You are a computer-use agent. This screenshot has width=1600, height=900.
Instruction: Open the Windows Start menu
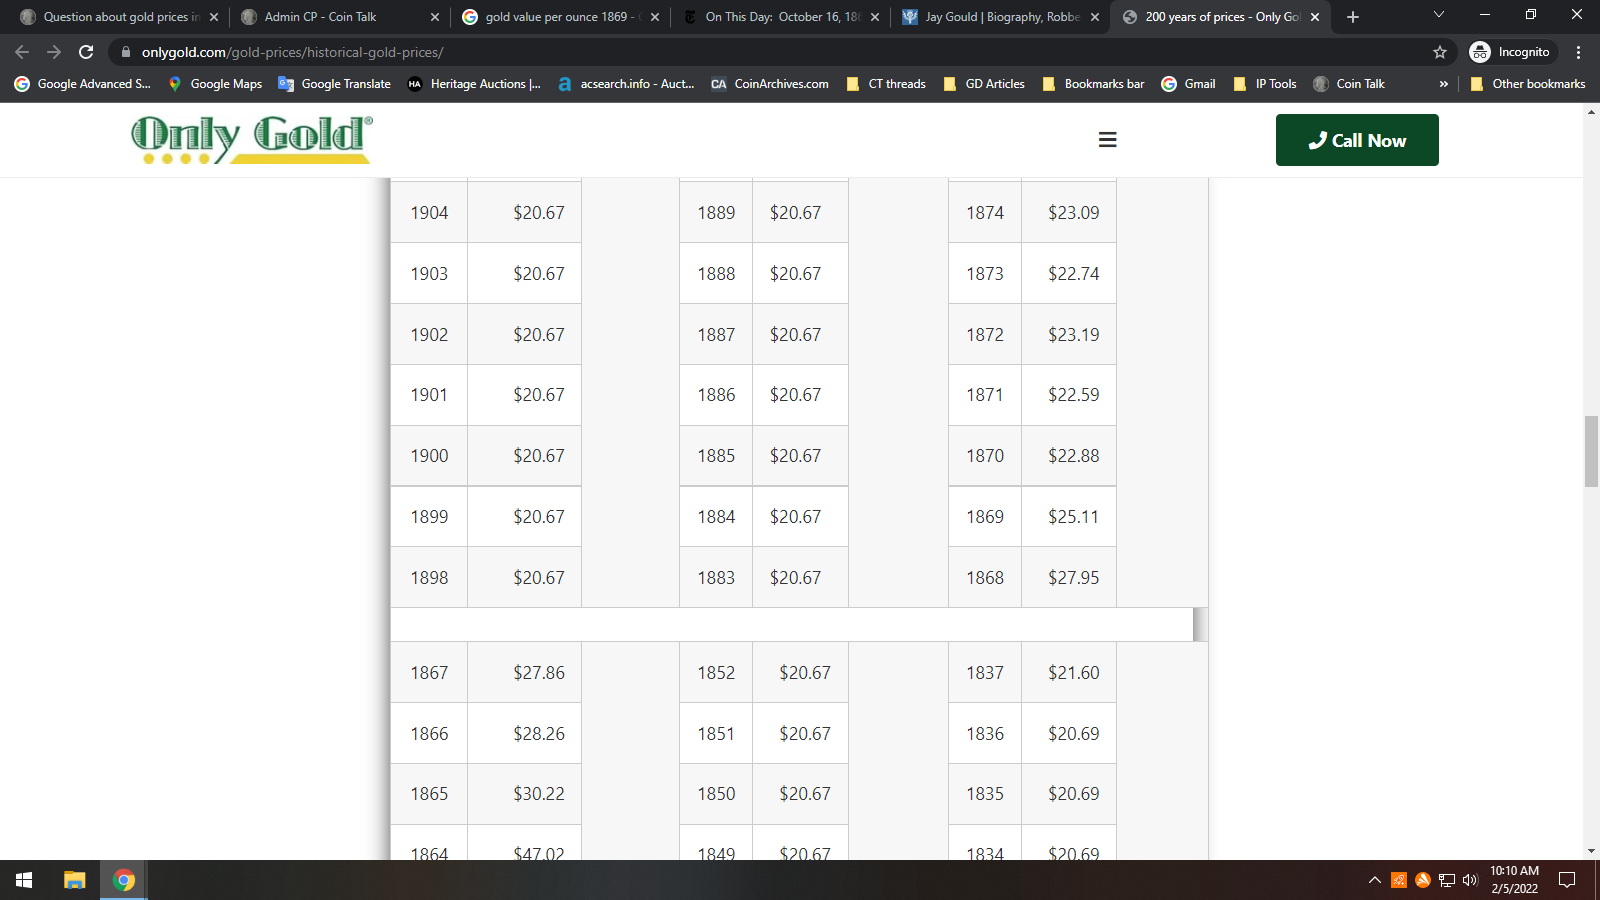pos(24,880)
